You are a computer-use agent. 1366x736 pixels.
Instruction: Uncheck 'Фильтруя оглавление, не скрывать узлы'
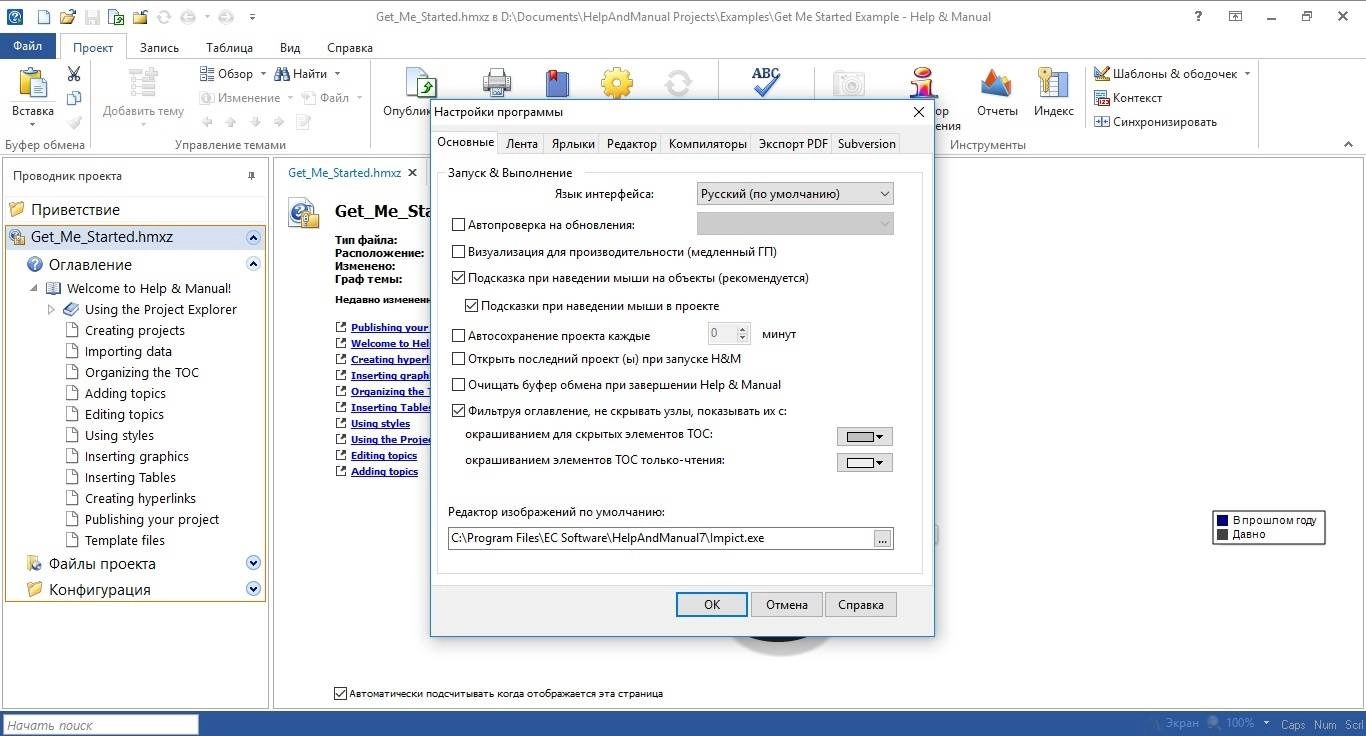[459, 411]
